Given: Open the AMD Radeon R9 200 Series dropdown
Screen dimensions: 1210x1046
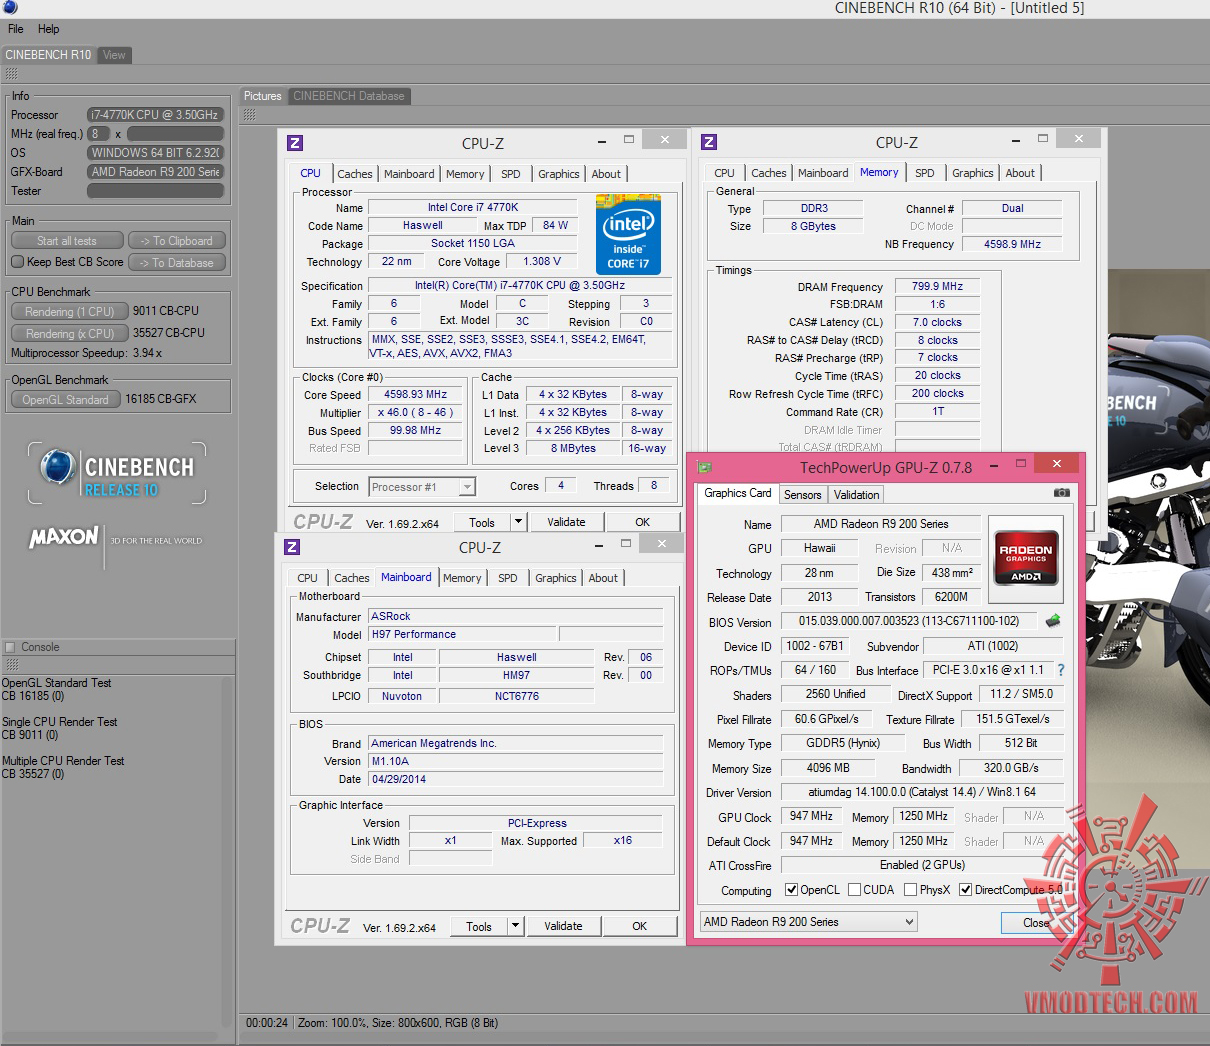Looking at the screenshot, I should point(808,922).
